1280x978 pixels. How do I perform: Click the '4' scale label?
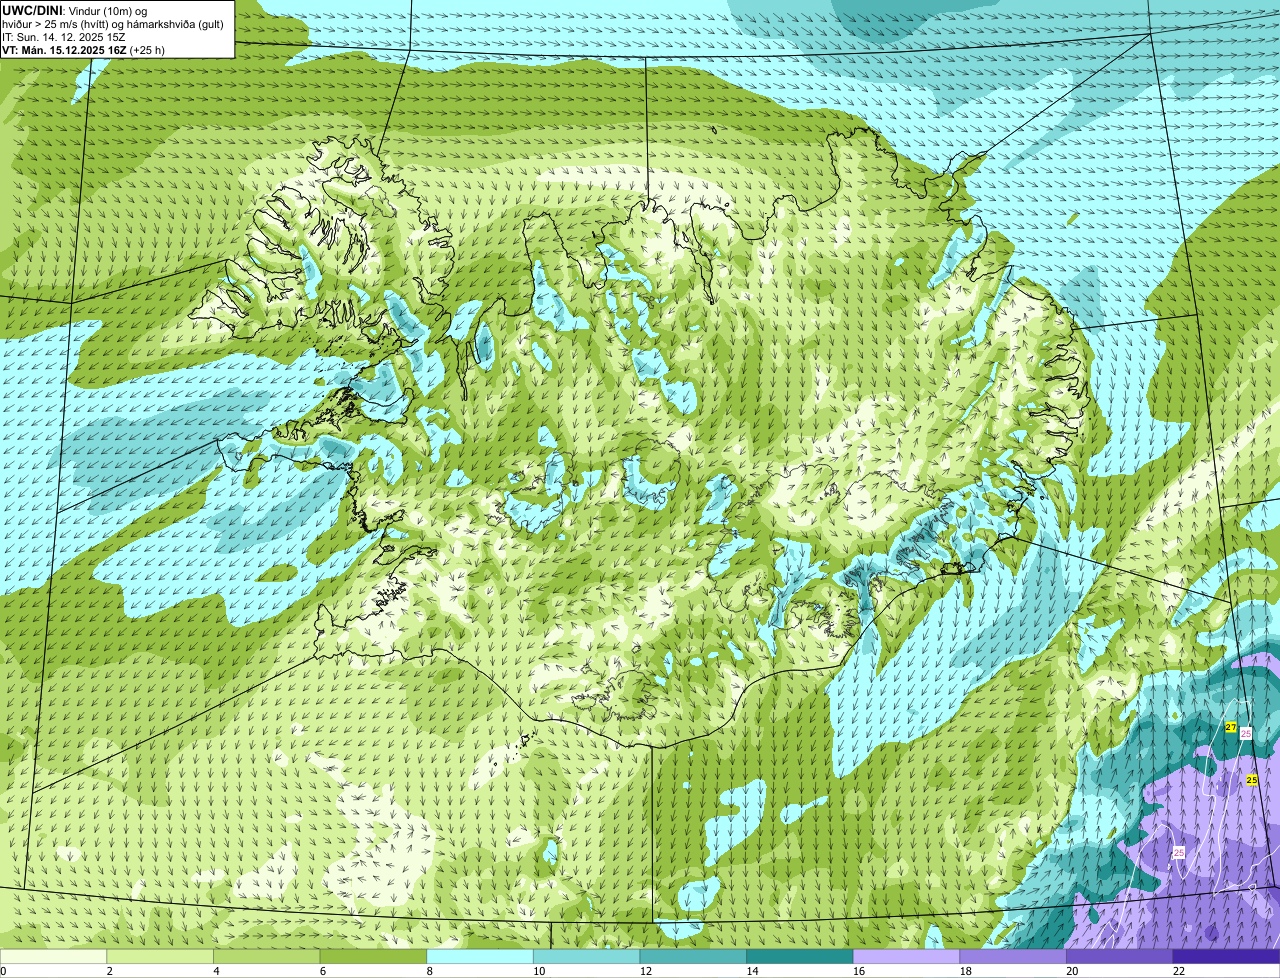pos(216,971)
